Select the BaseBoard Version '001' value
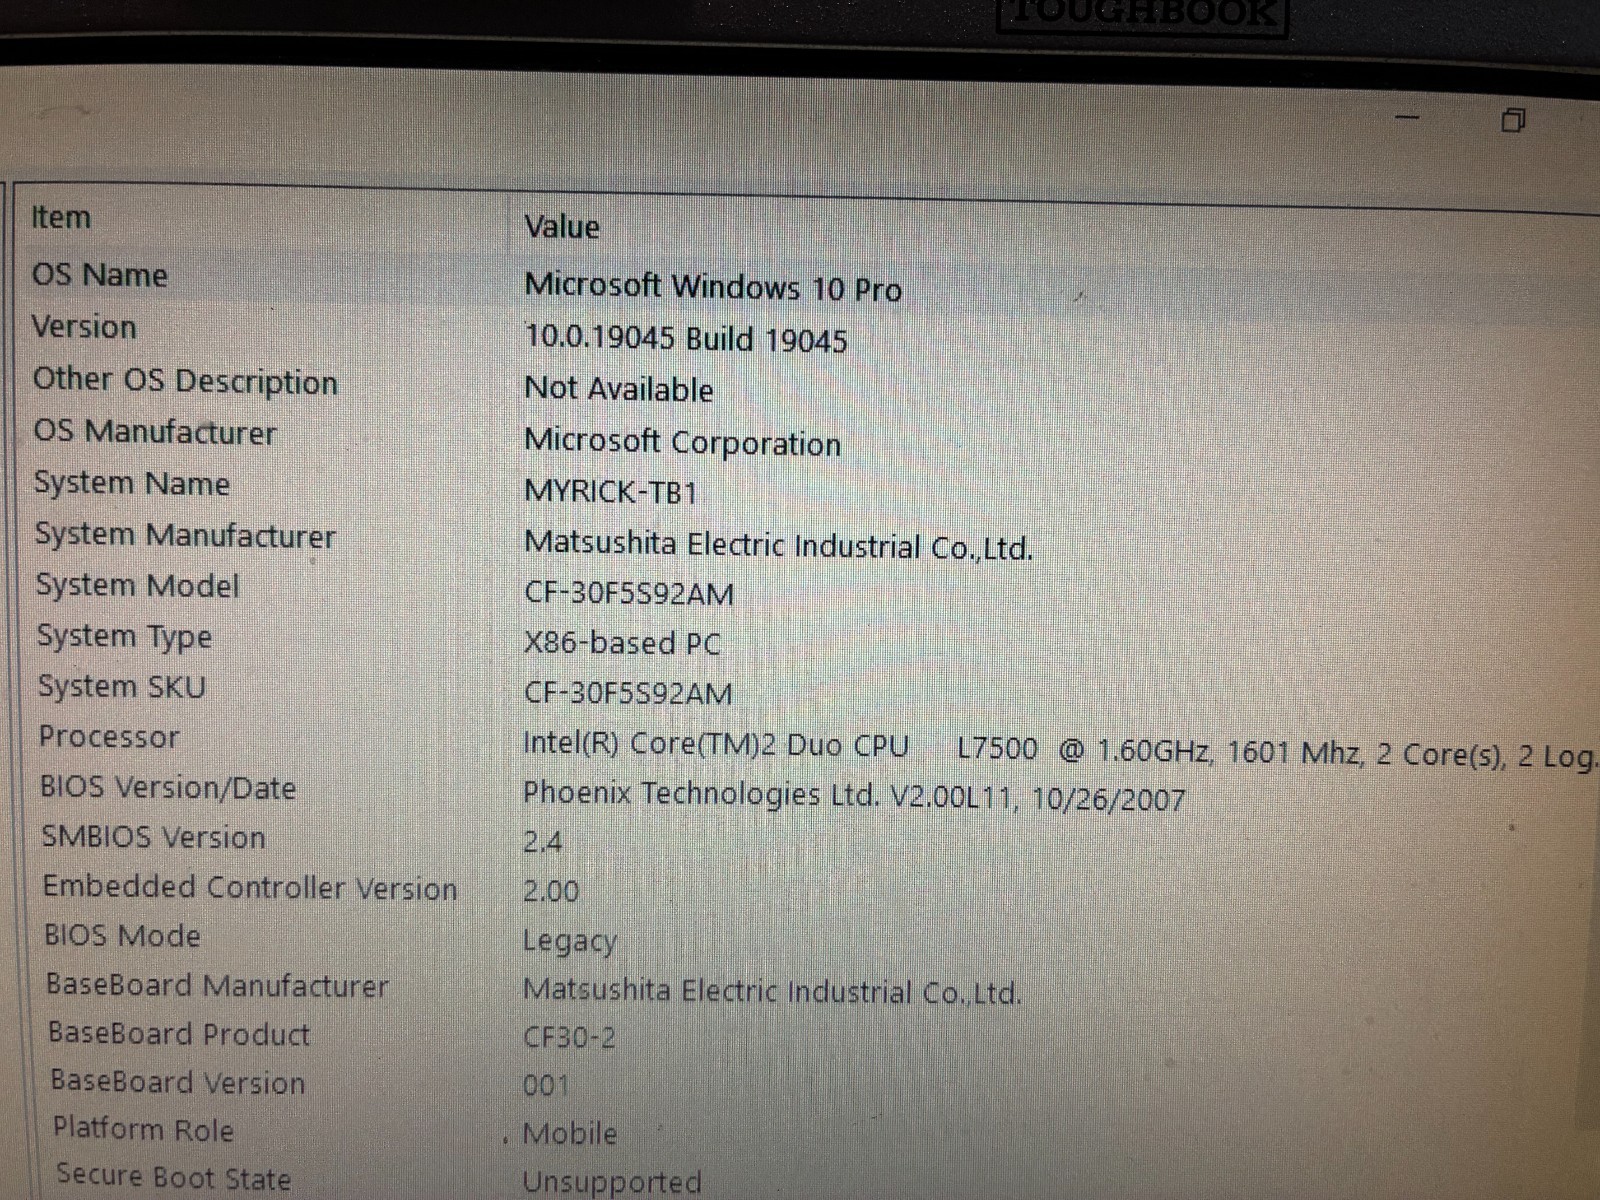Viewport: 1600px width, 1200px height. click(x=546, y=1085)
